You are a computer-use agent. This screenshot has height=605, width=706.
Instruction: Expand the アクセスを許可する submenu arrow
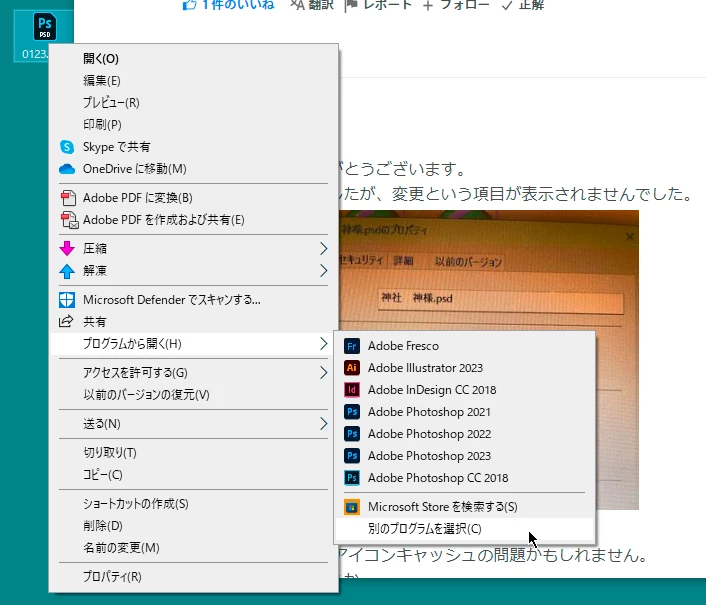tap(323, 373)
